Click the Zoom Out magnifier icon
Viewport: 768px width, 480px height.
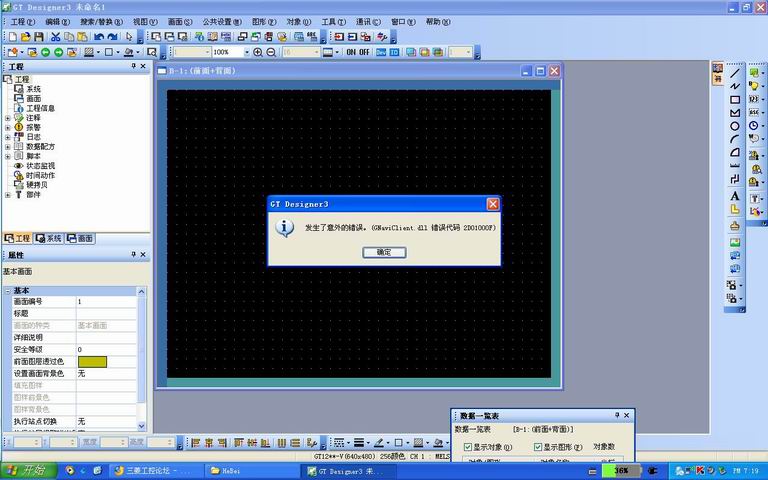(x=270, y=52)
